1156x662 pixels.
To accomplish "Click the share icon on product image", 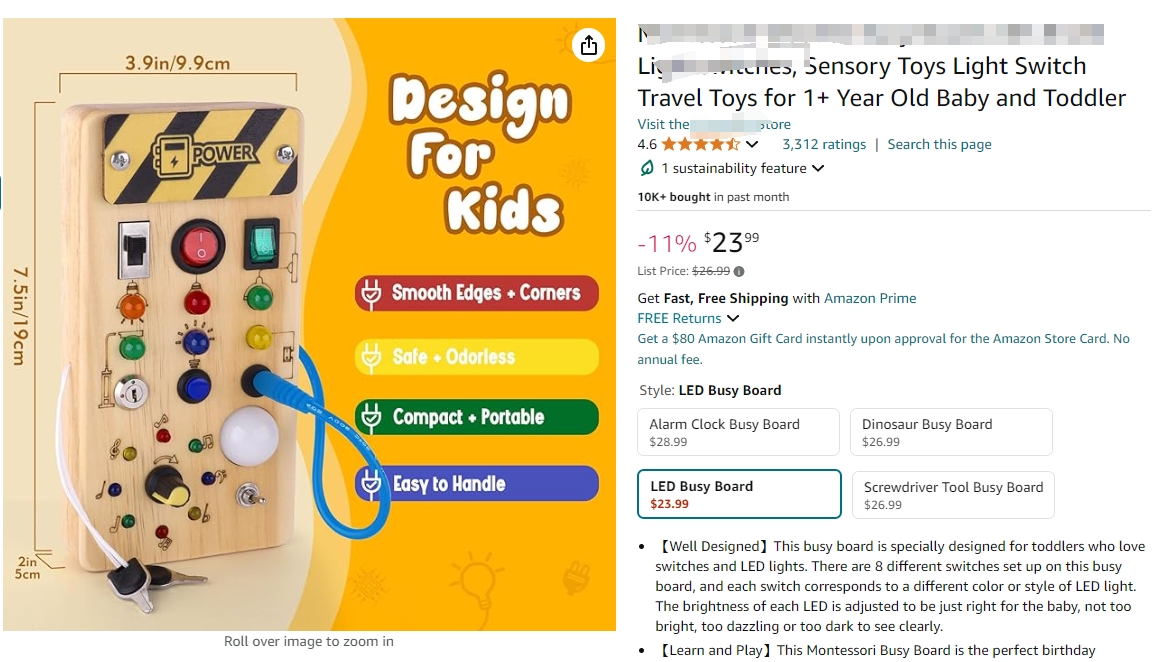I will point(588,46).
